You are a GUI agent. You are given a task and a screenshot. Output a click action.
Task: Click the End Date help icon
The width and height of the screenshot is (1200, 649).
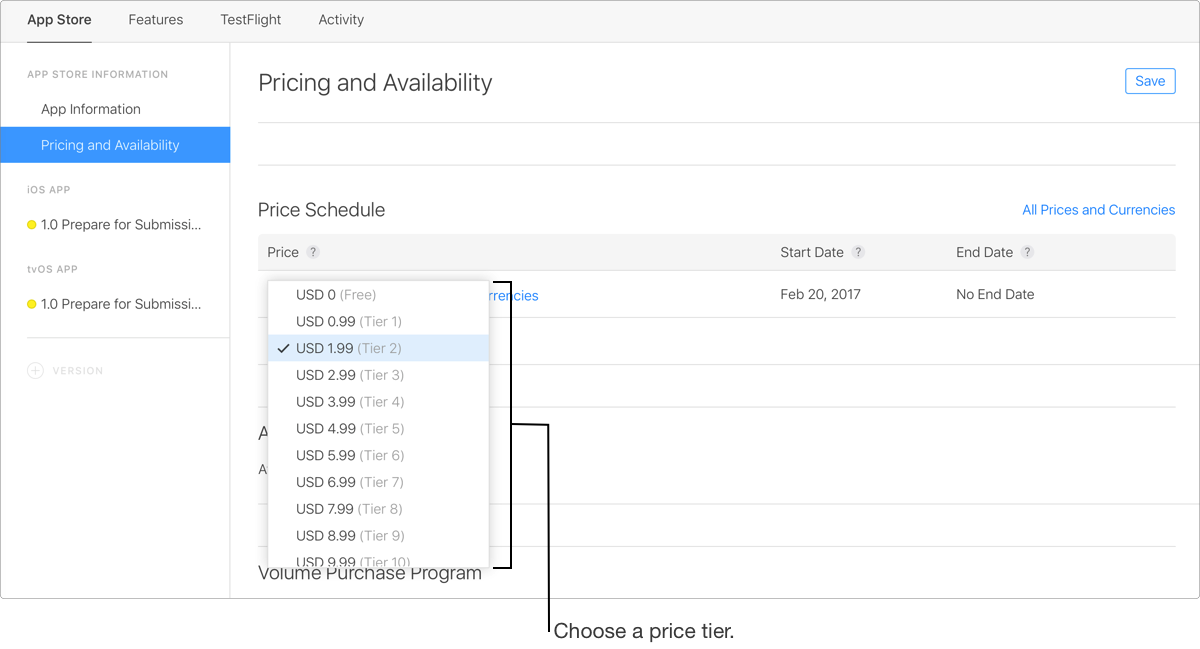click(x=1027, y=253)
